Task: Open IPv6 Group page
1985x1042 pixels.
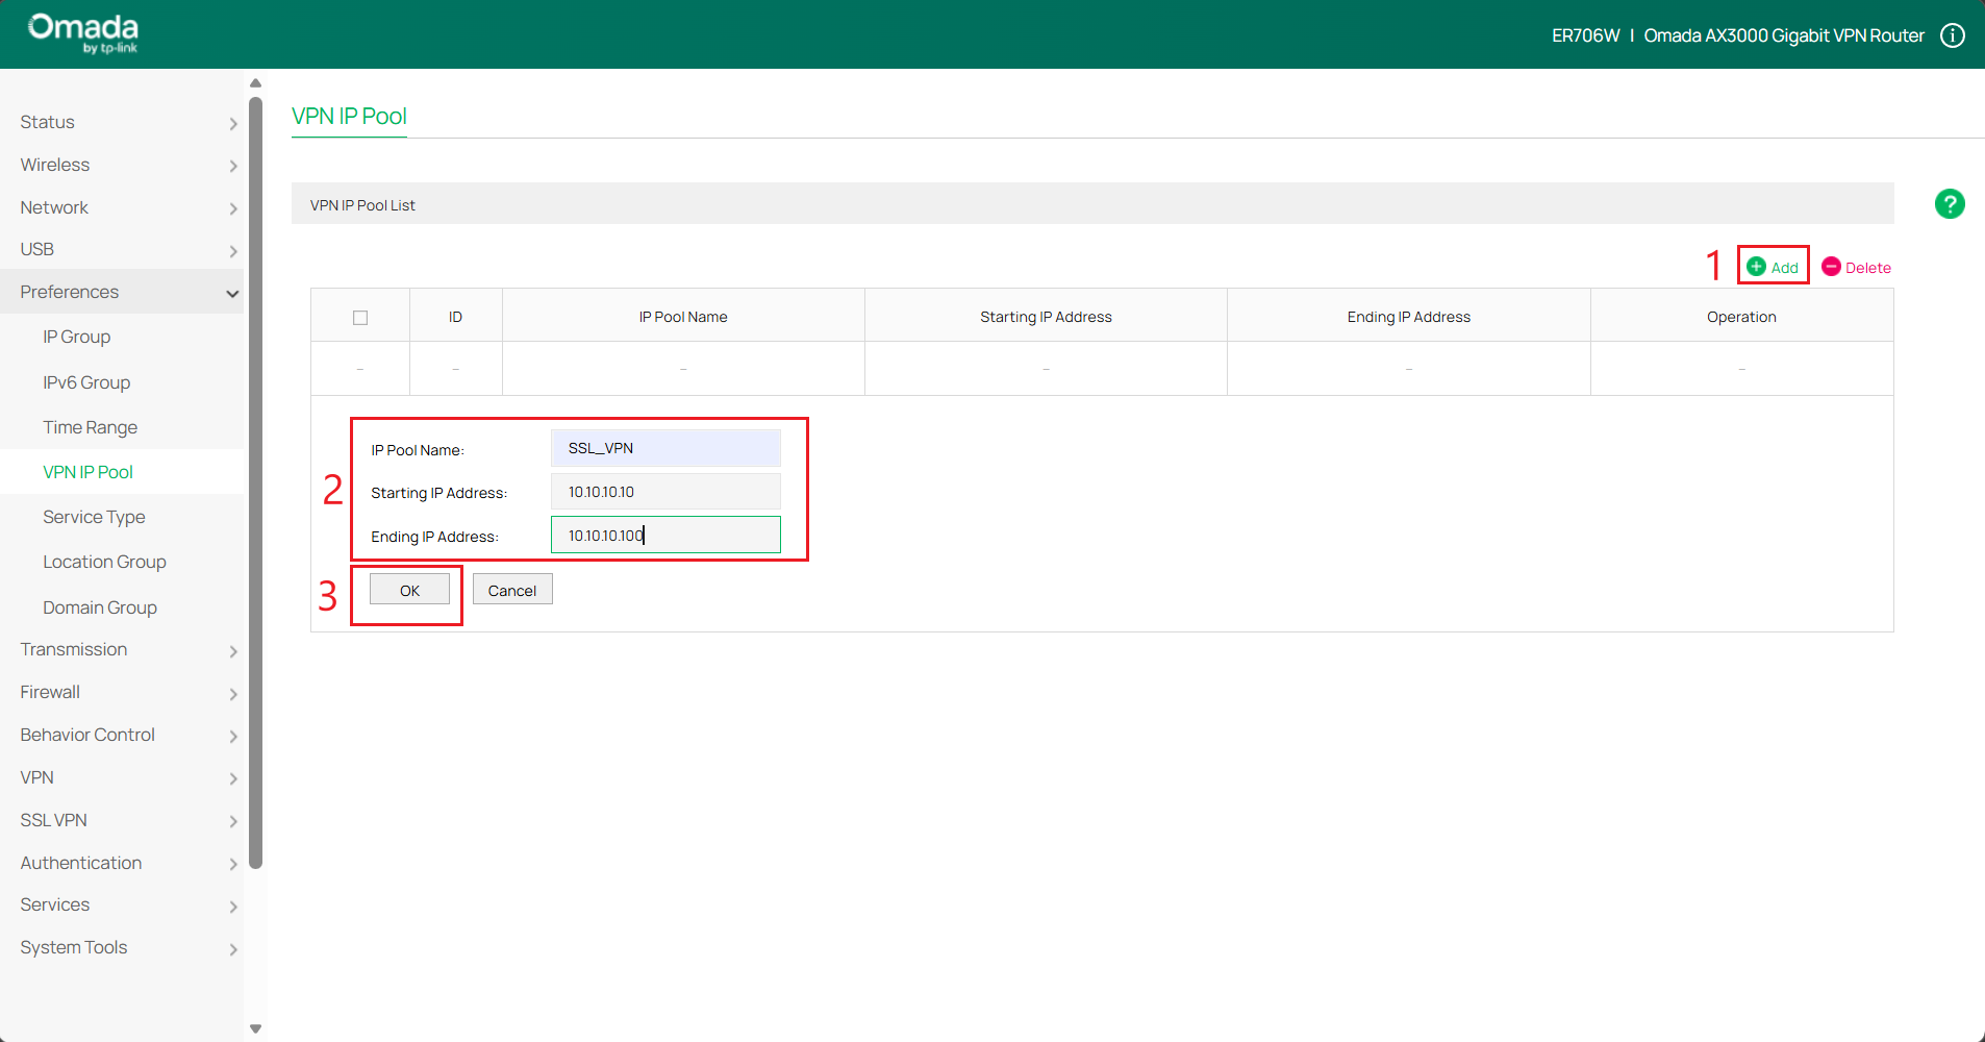Action: click(87, 383)
